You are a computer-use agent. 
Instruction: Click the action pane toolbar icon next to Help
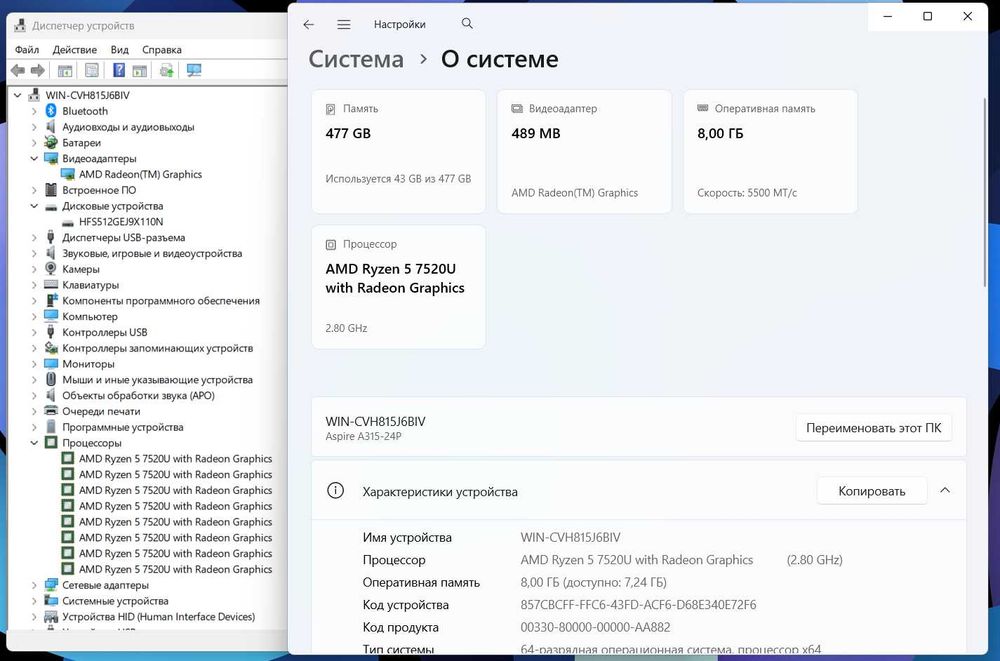(140, 70)
